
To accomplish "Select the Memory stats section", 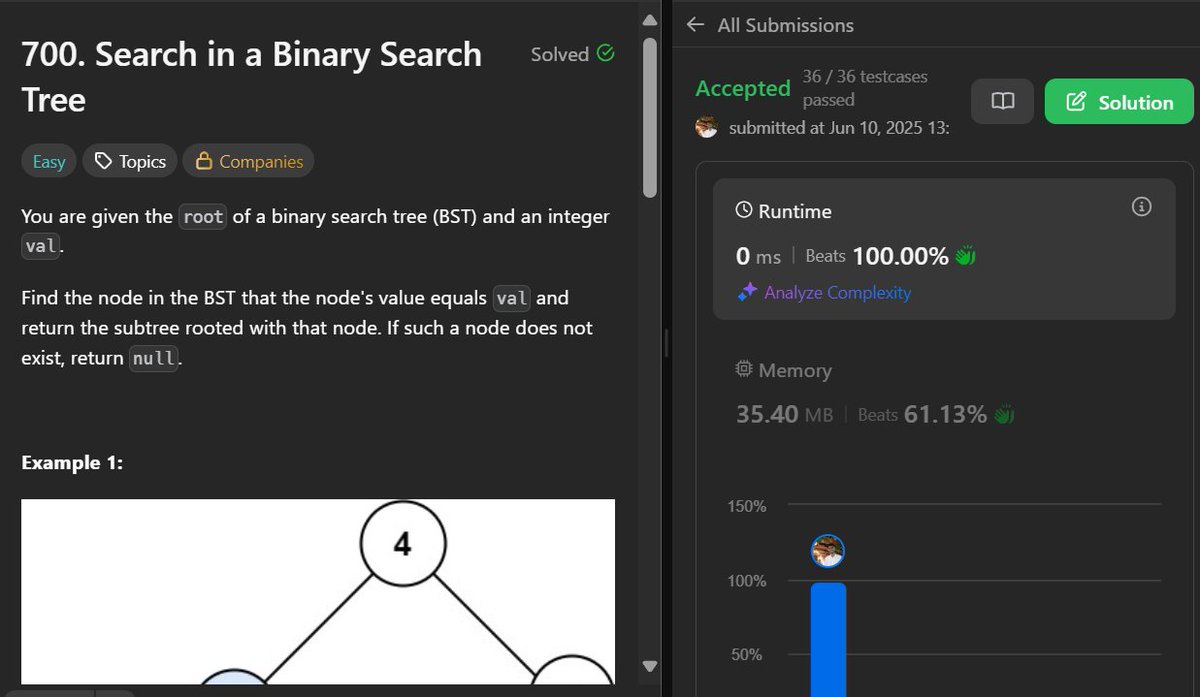I will coord(943,392).
